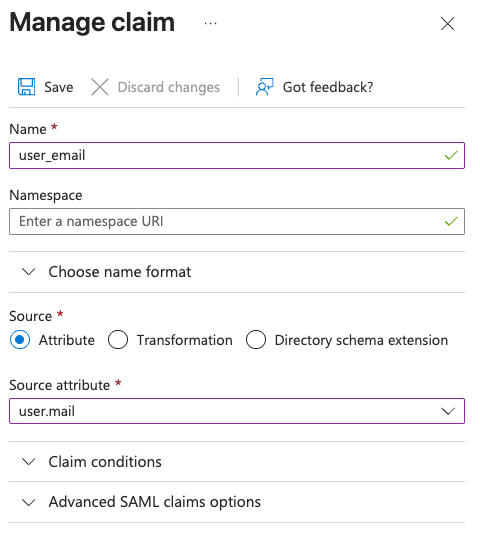
Task: Open the Got feedback? link
Action: click(328, 87)
